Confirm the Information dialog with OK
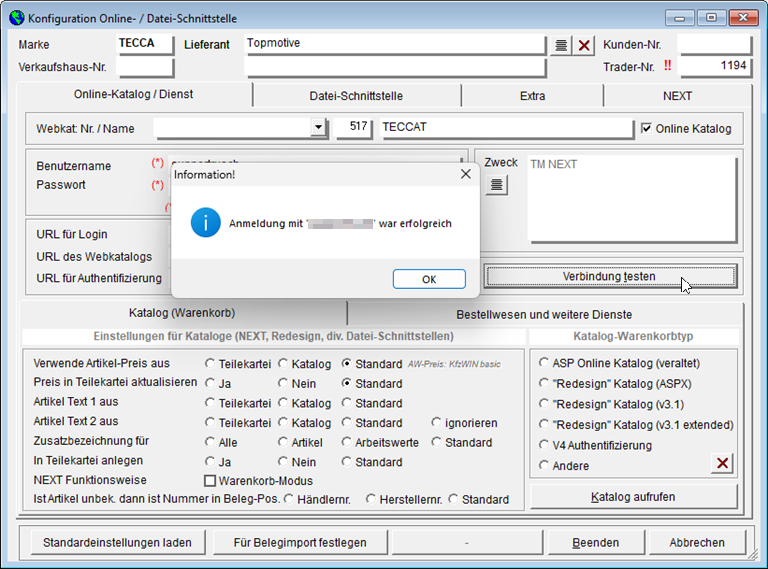Viewport: 768px width, 569px height. click(429, 279)
